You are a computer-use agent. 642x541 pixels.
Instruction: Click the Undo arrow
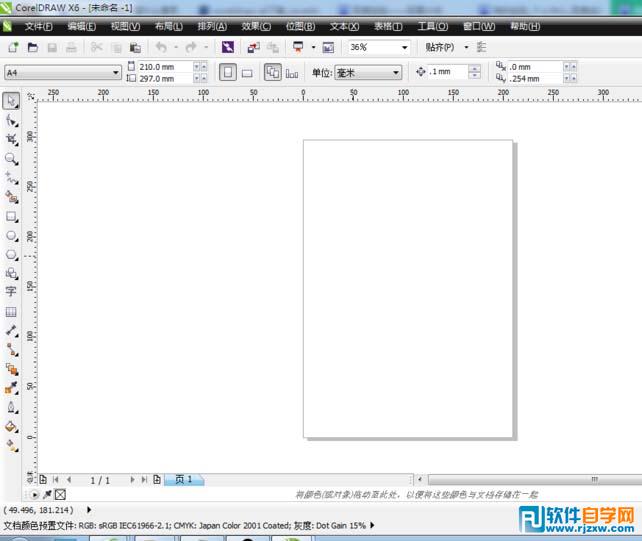[161, 48]
